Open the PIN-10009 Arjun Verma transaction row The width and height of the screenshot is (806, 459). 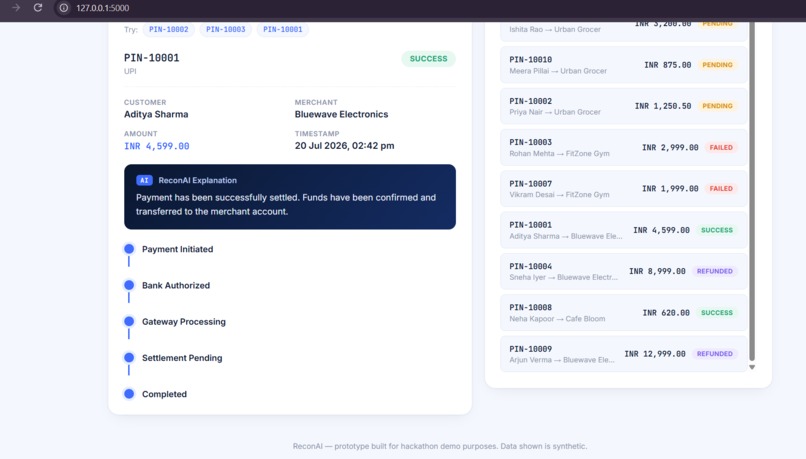pyautogui.click(x=624, y=354)
